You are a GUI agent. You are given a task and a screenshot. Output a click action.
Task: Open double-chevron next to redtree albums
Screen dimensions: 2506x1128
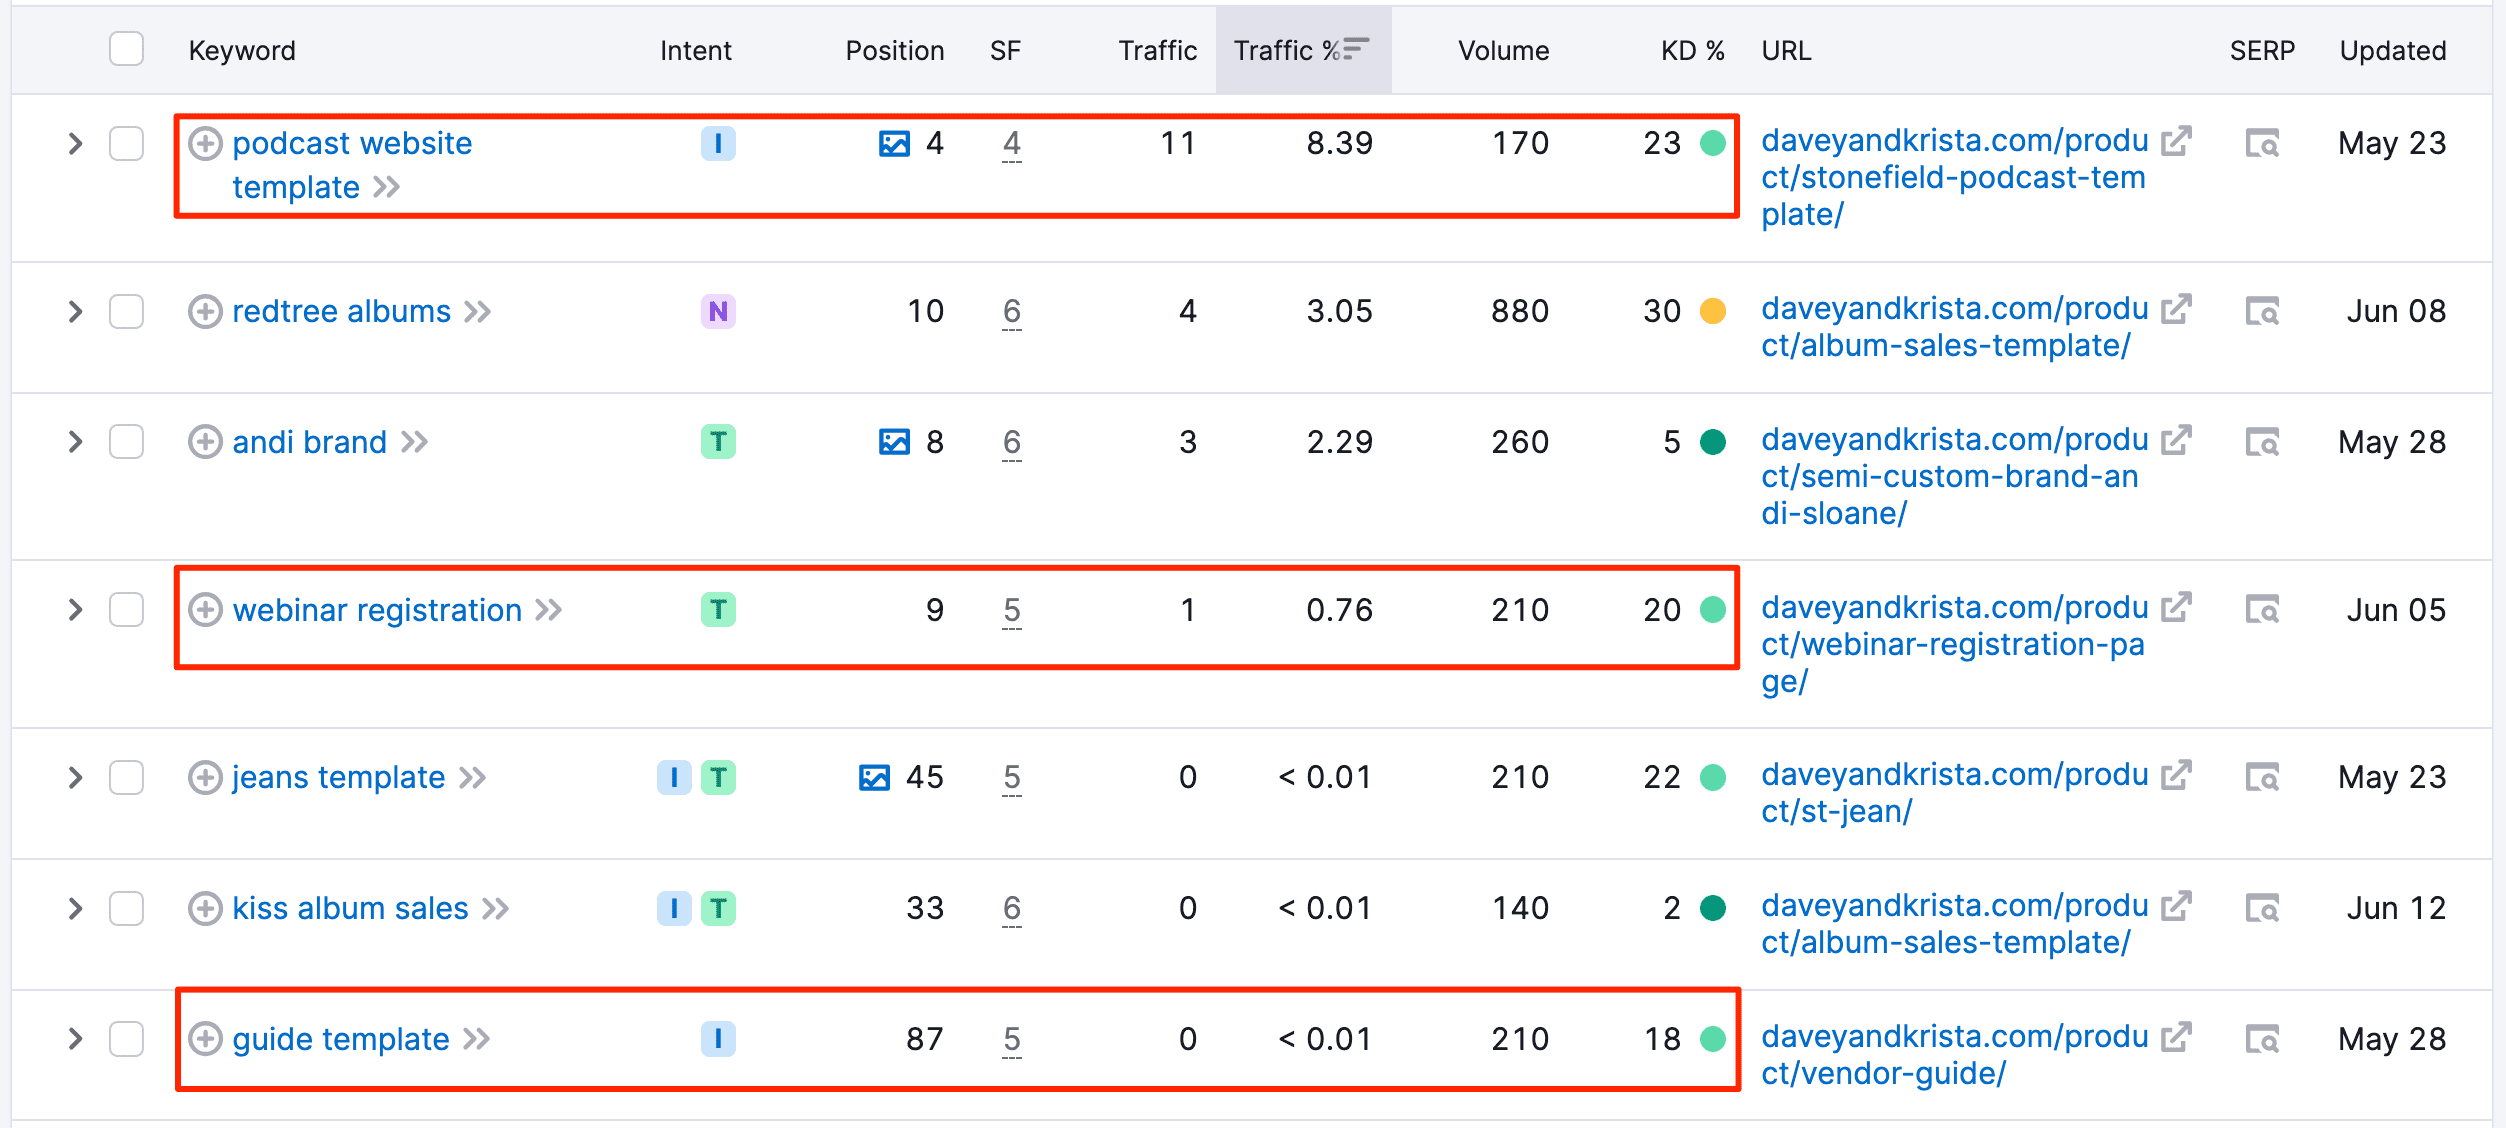478,312
